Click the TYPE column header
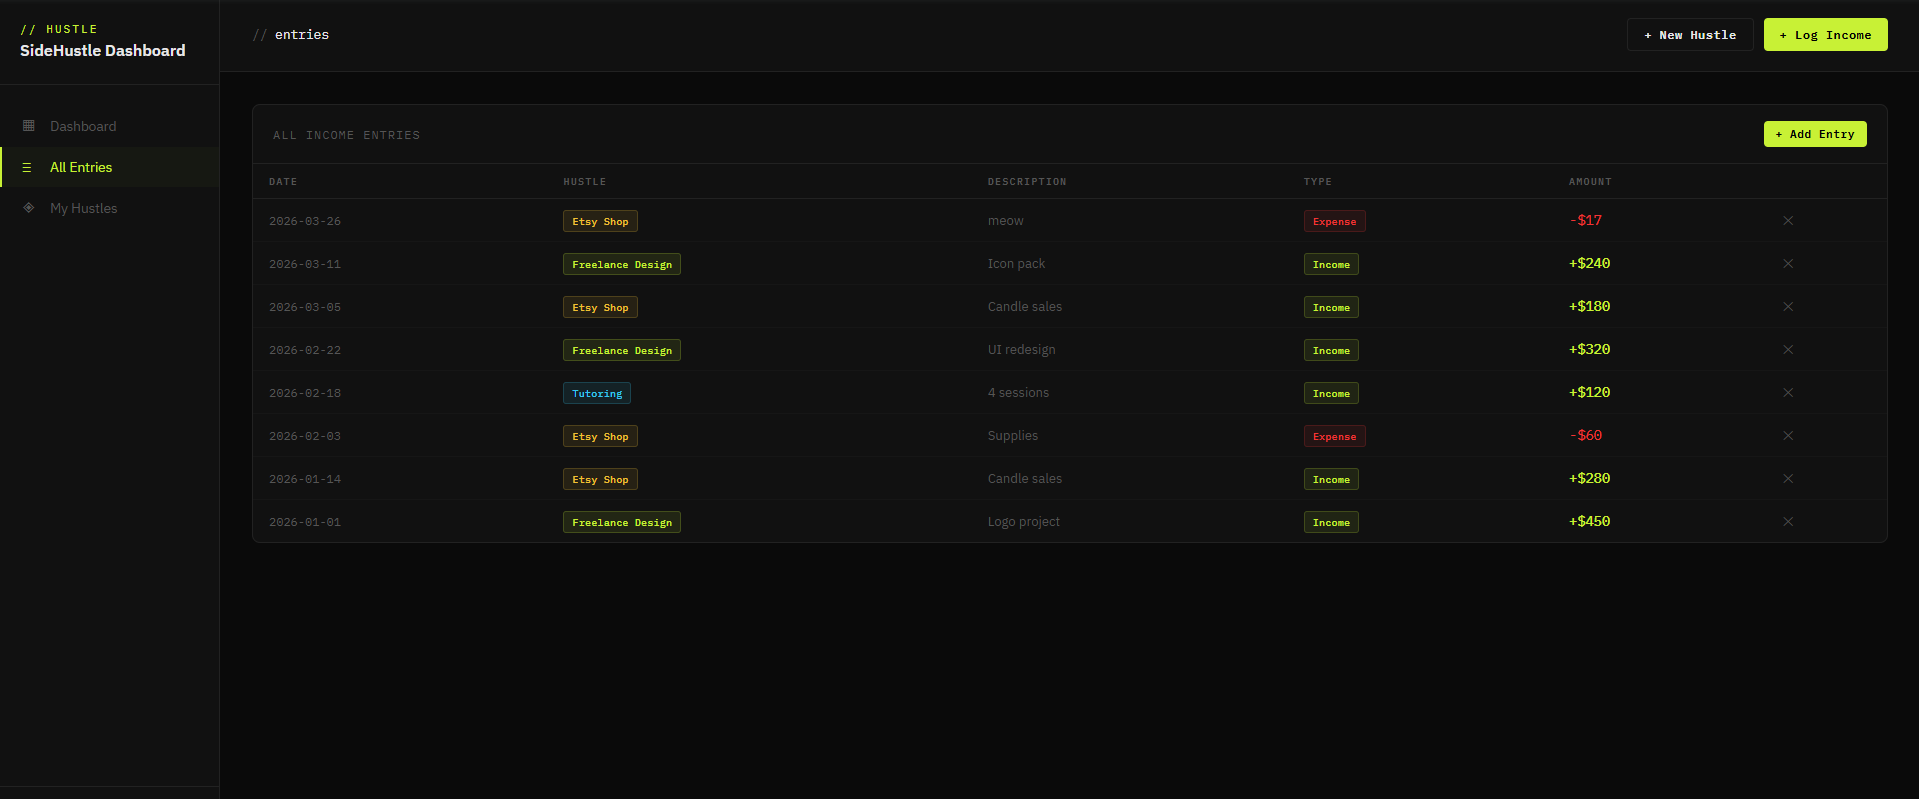Image resolution: width=1919 pixels, height=799 pixels. [1318, 182]
